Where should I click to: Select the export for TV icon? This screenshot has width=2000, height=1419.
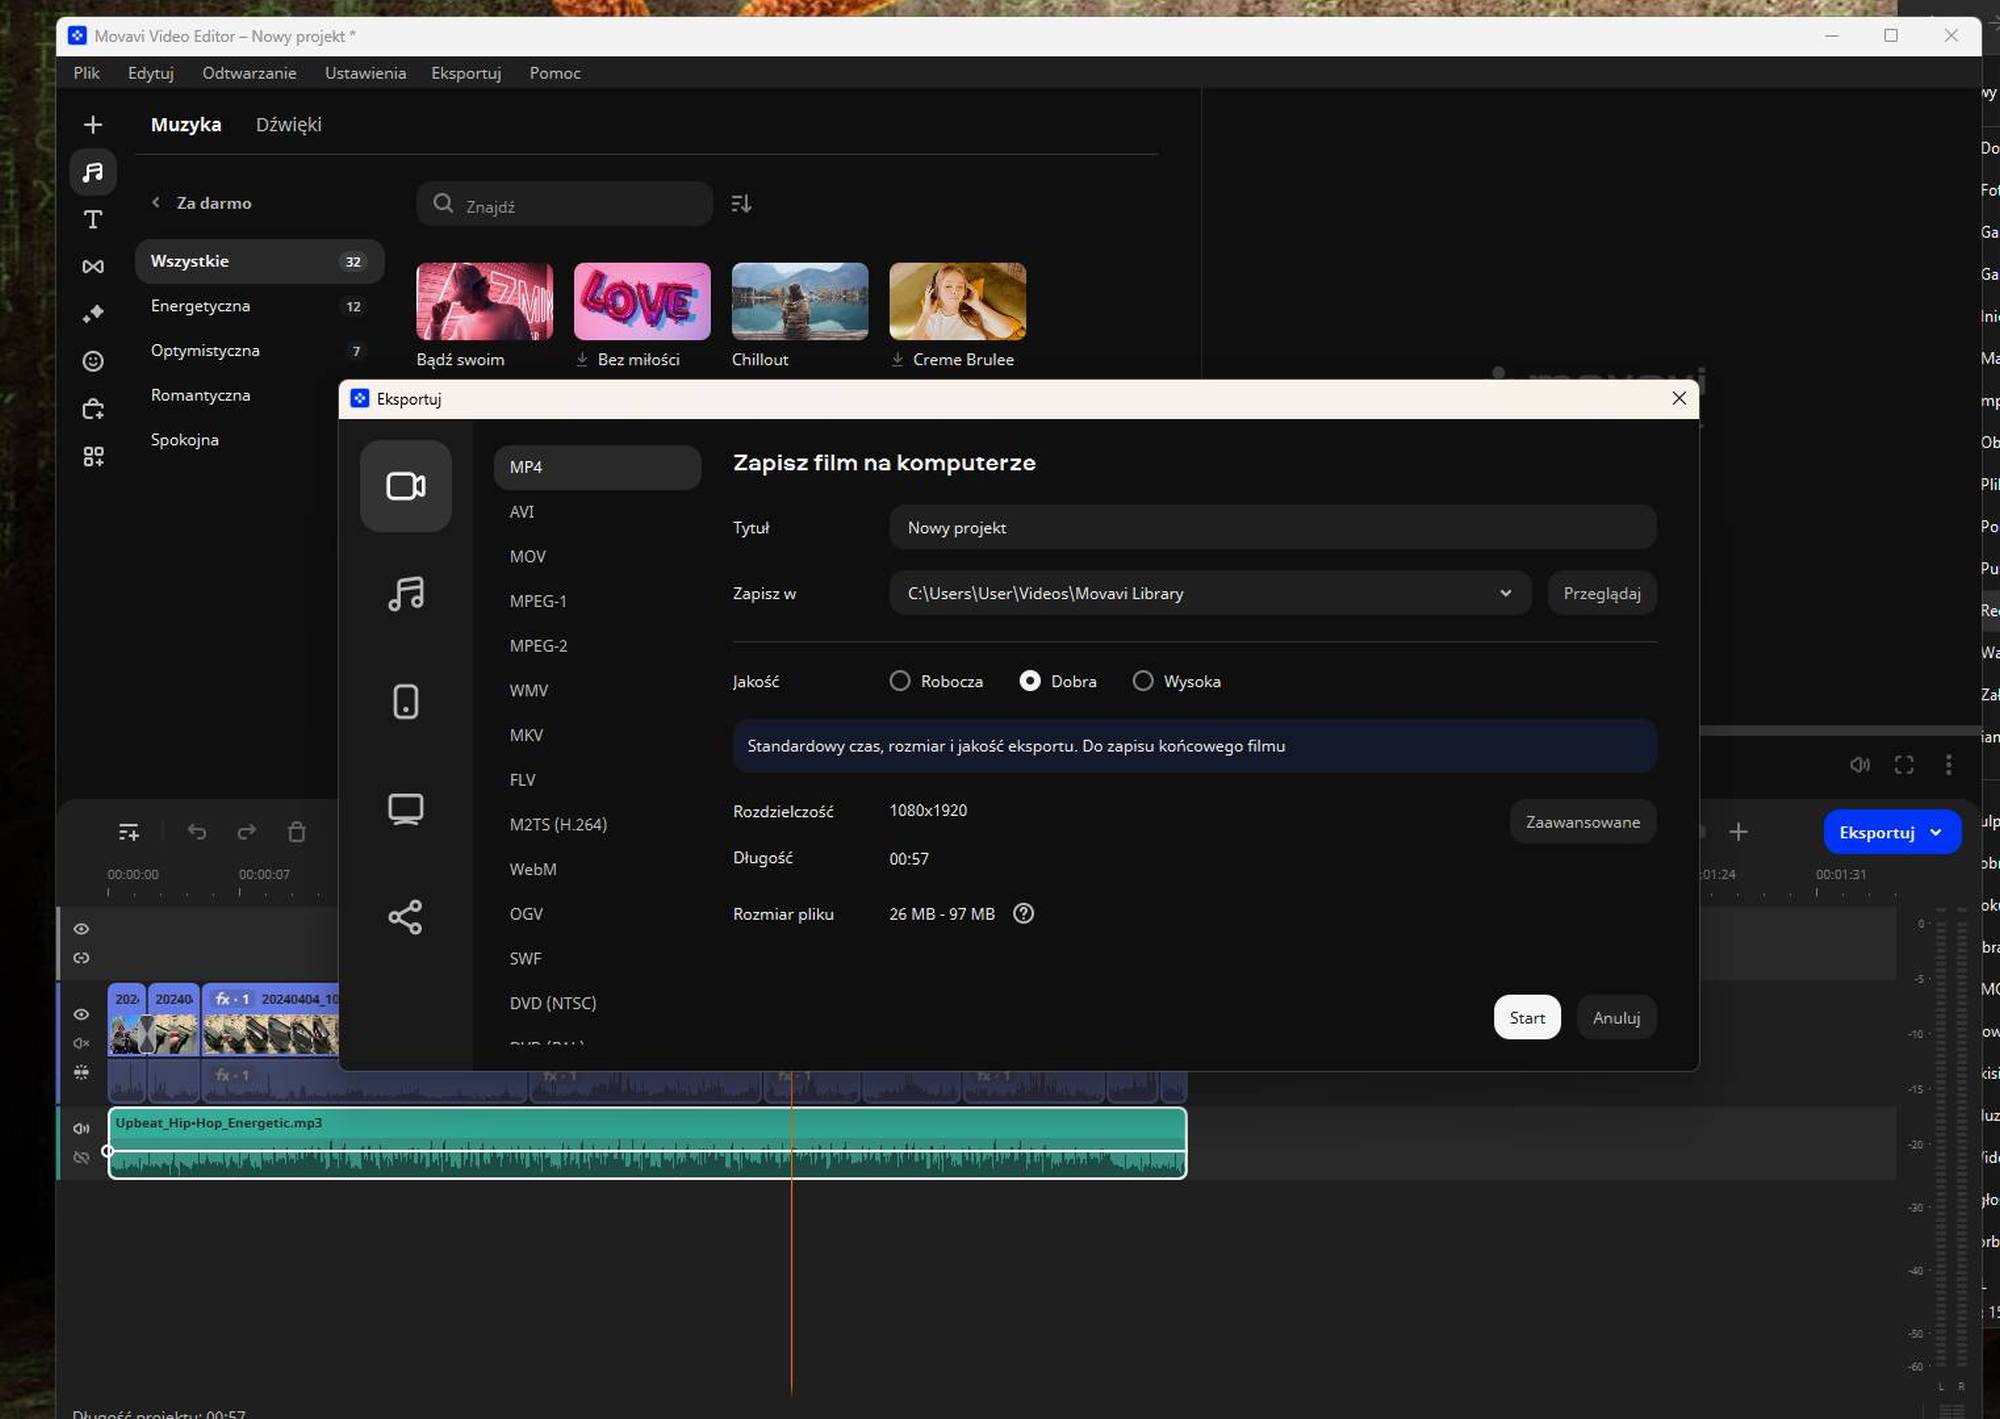click(x=406, y=808)
